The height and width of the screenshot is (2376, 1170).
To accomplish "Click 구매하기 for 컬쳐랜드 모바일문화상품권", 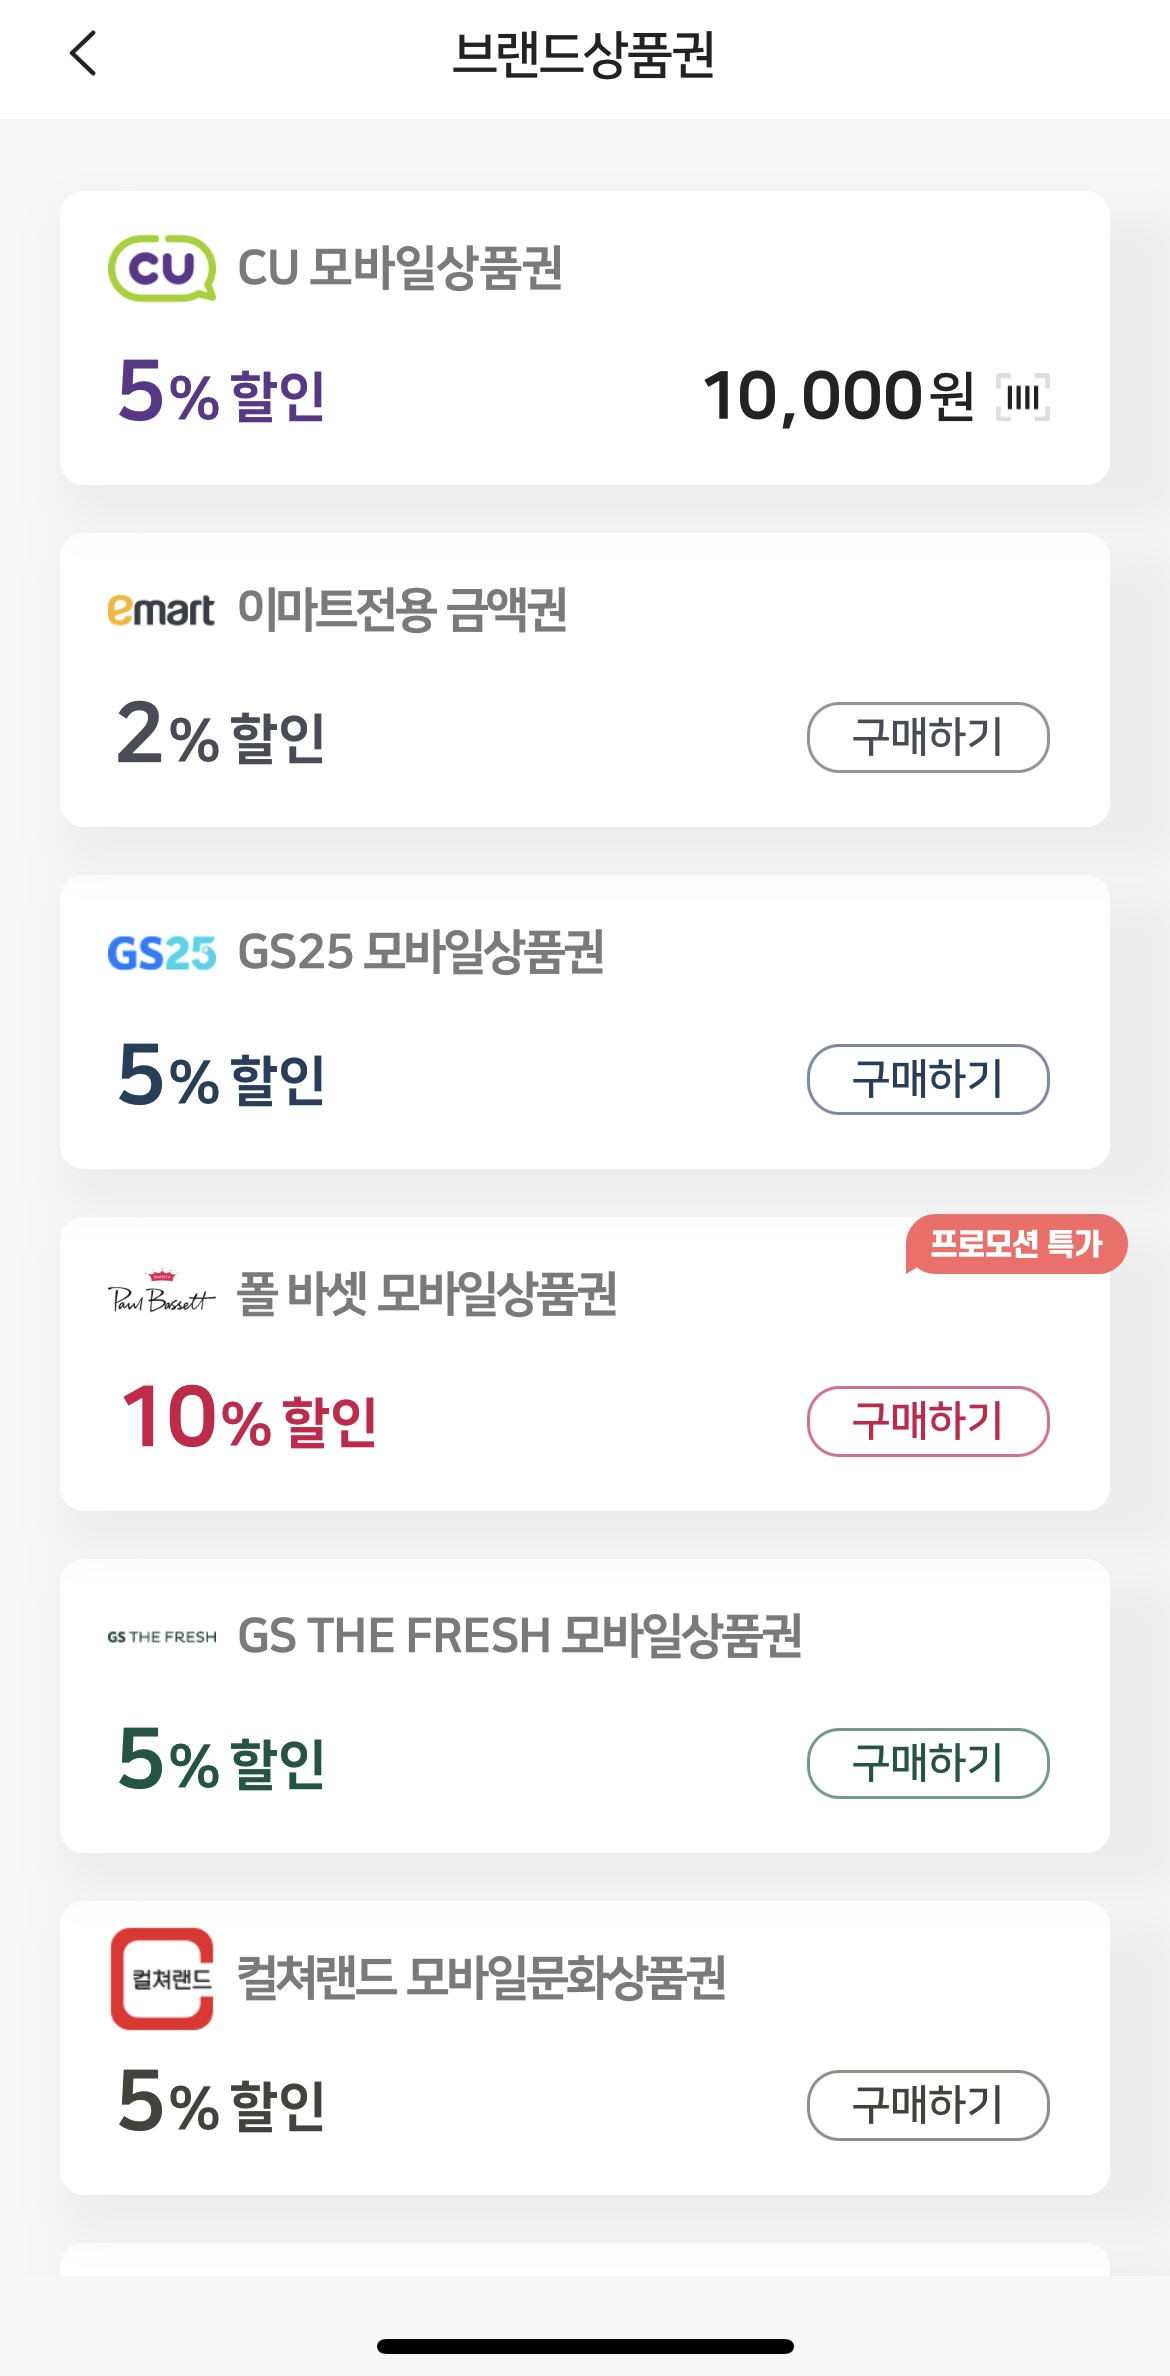I will [x=928, y=2105].
